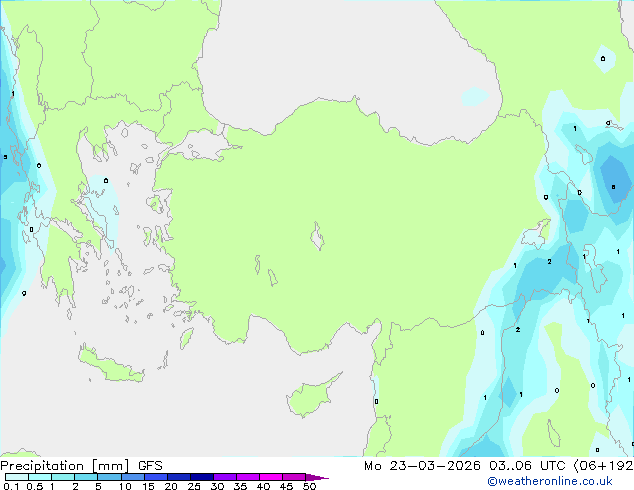Click the 'Mo 23-03-2026' date text
This screenshot has height=490, width=634.
(x=422, y=466)
